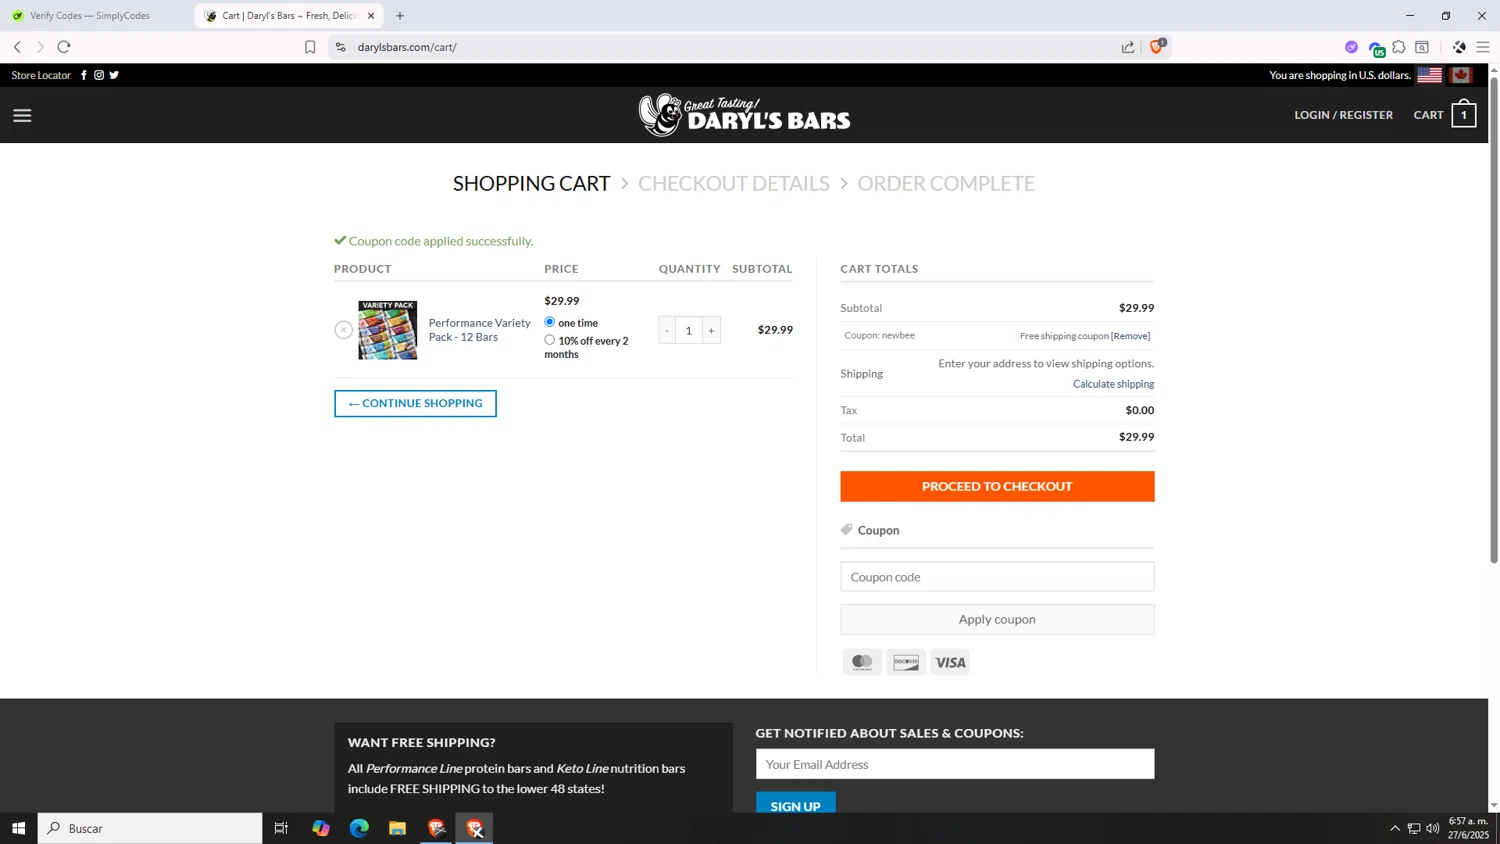This screenshot has width=1500, height=844.
Task: Click the CART text link in header
Action: tap(1428, 115)
